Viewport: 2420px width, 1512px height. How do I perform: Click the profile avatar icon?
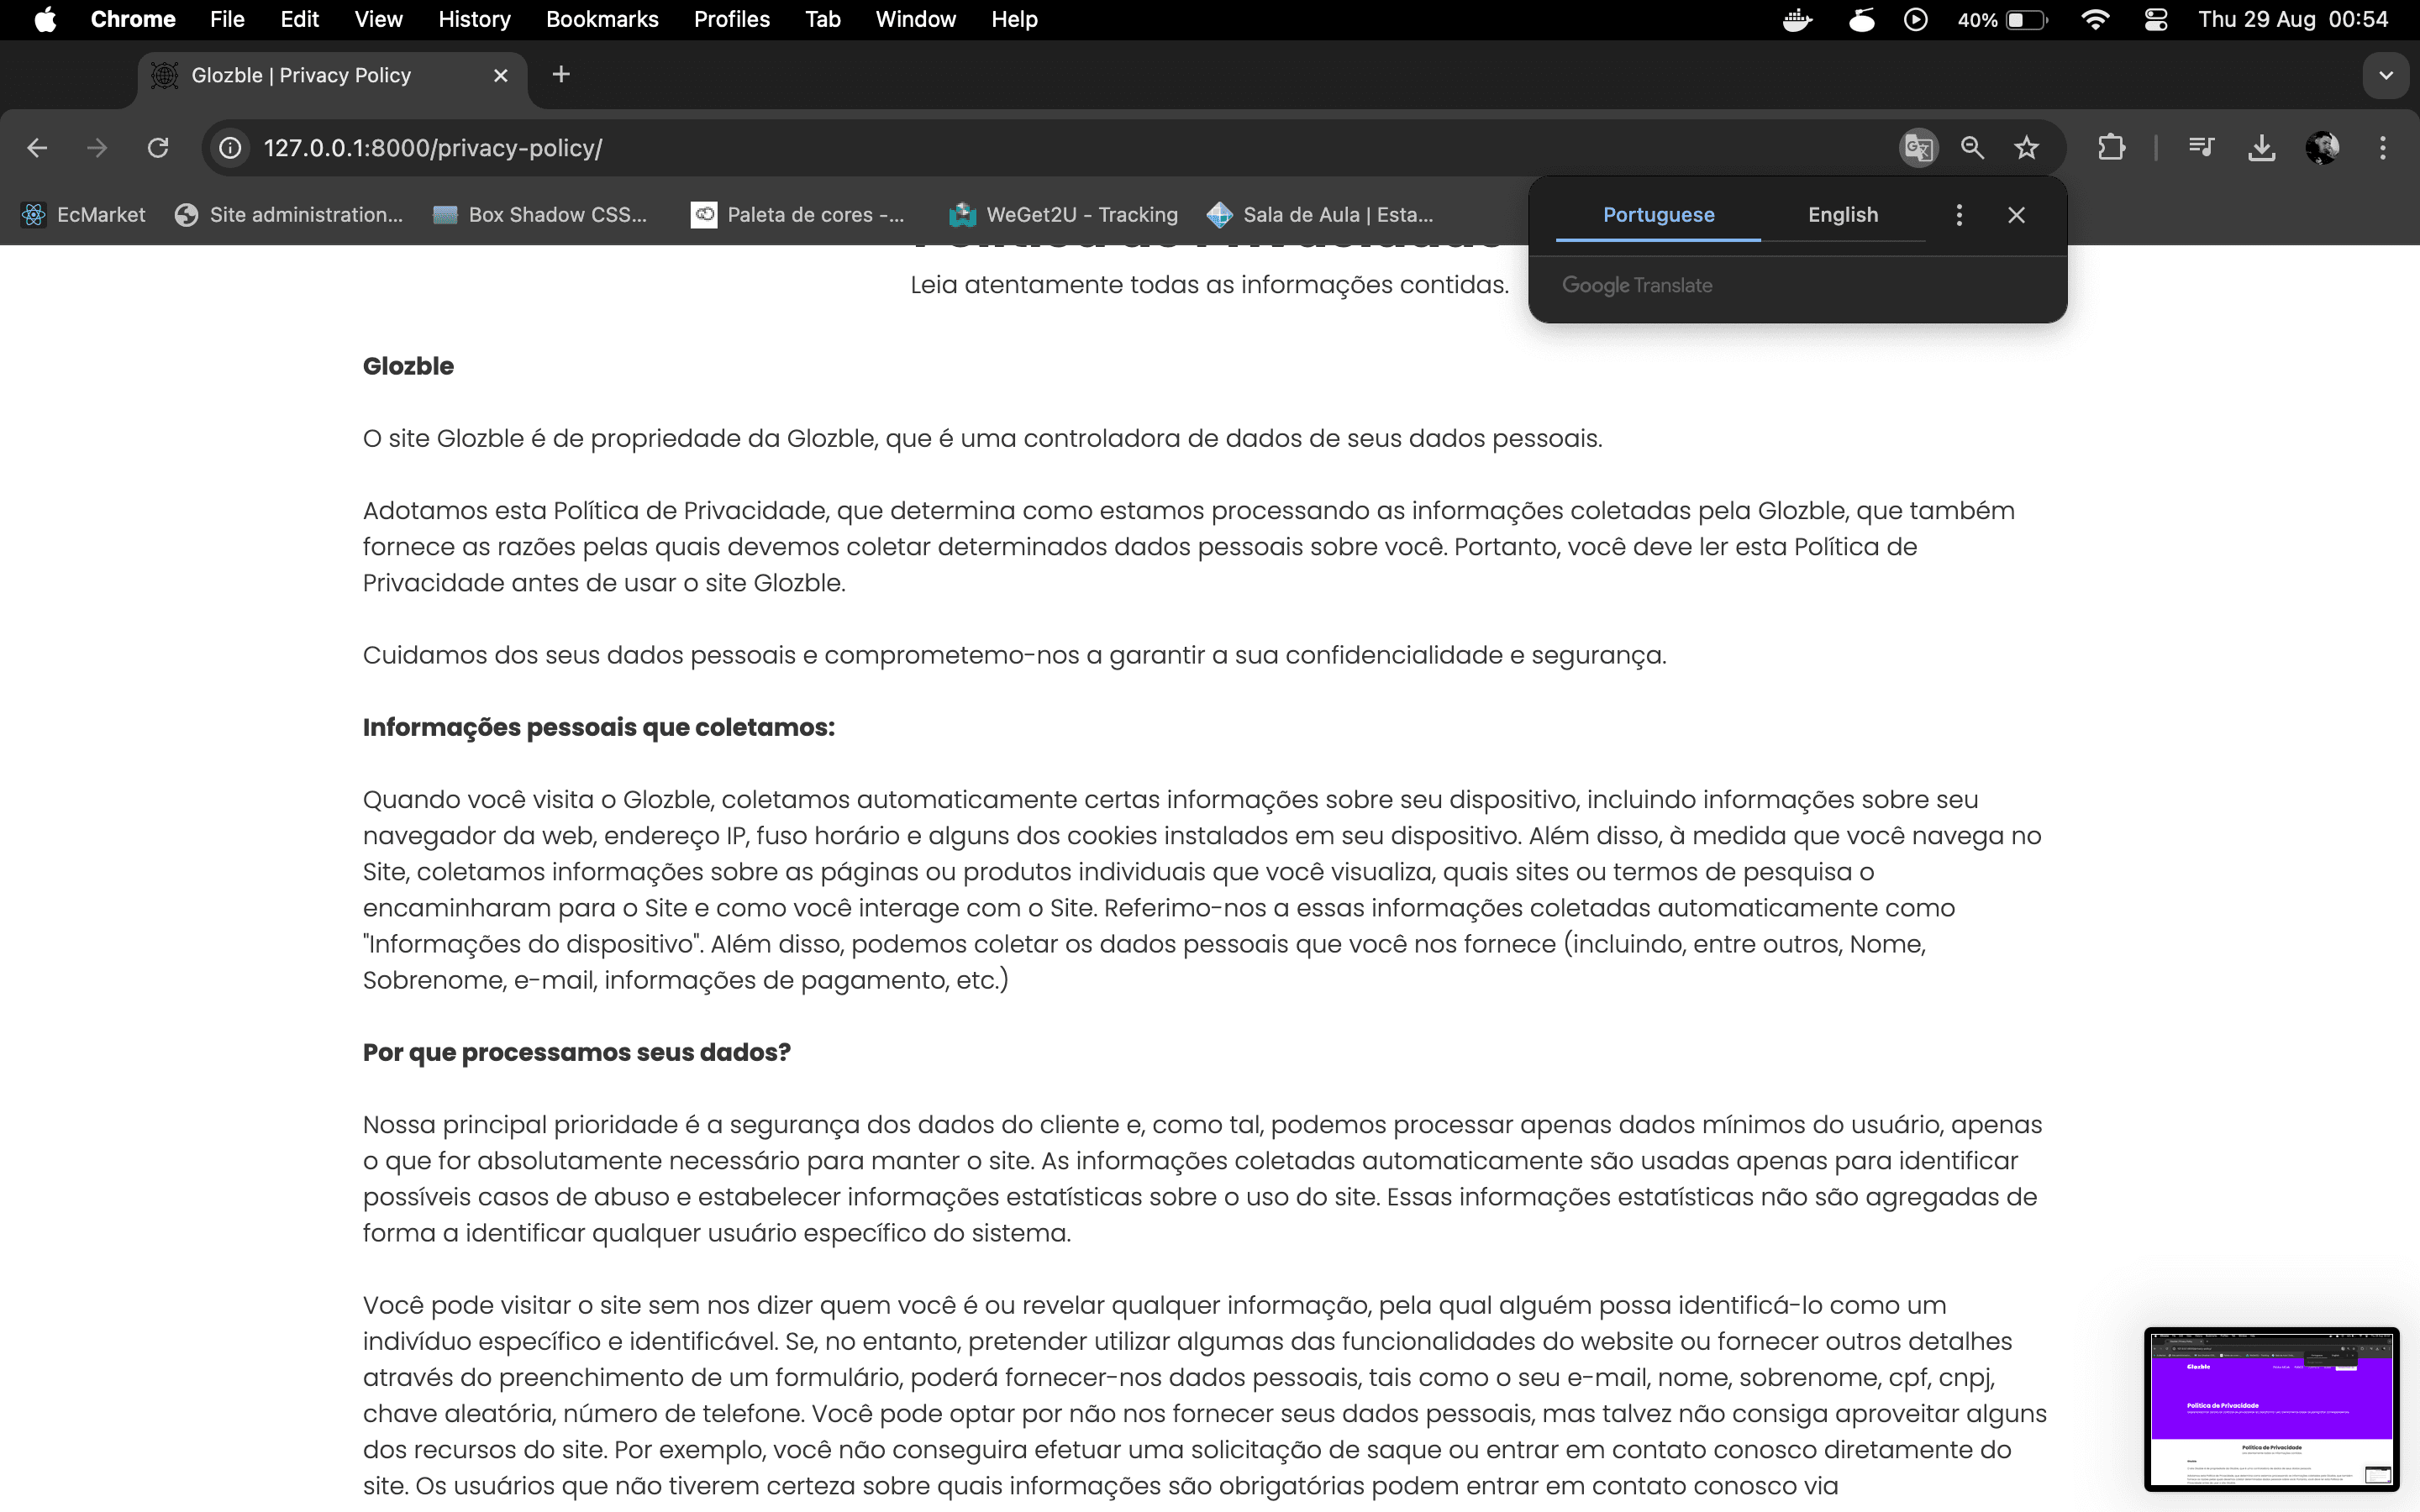[2322, 148]
